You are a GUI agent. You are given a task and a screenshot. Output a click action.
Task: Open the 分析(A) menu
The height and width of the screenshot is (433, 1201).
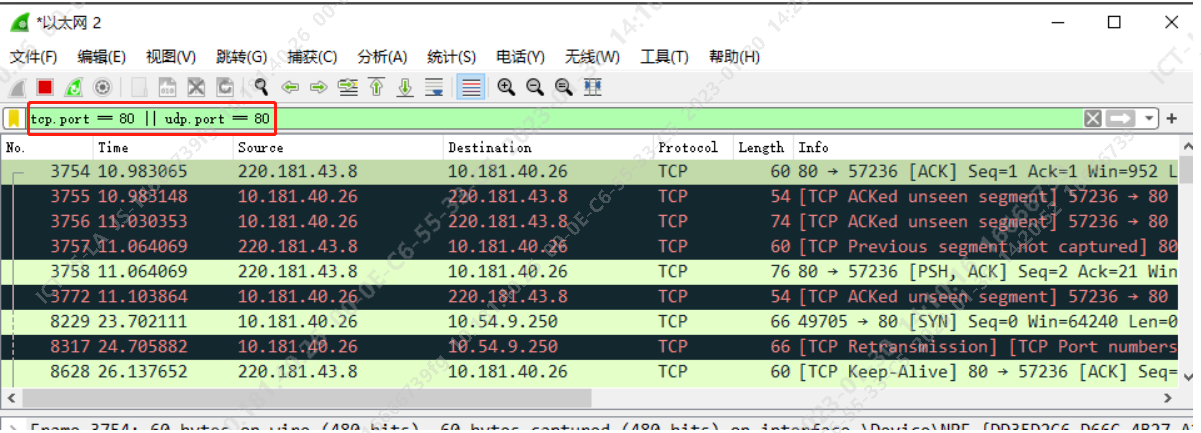pos(382,57)
